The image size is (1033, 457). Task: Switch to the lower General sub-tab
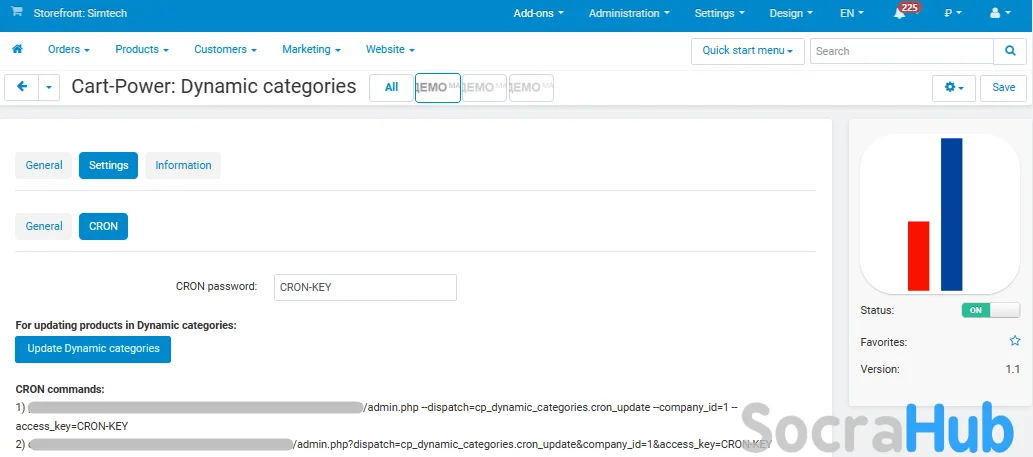[43, 226]
